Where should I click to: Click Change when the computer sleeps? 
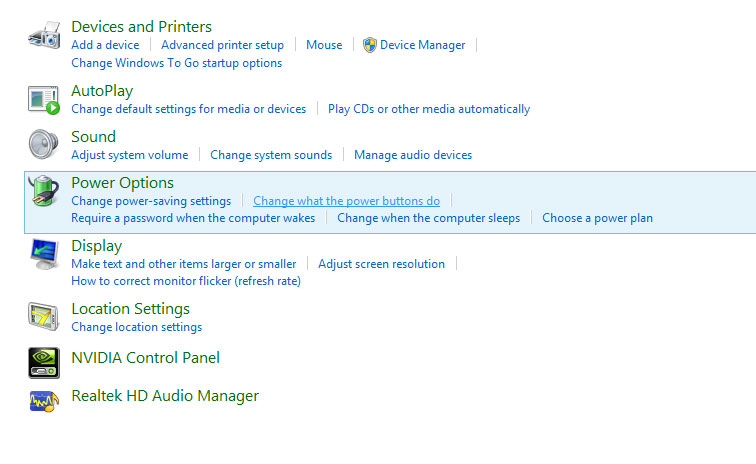[x=428, y=218]
